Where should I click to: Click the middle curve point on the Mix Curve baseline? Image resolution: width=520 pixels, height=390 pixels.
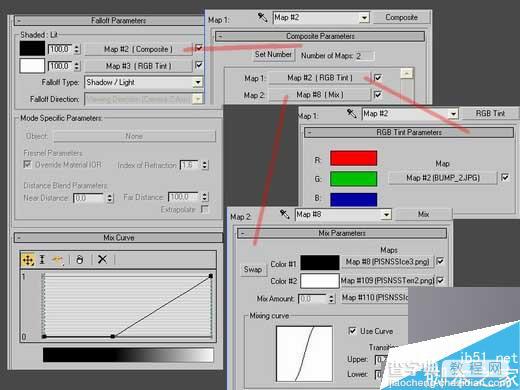tap(113, 336)
